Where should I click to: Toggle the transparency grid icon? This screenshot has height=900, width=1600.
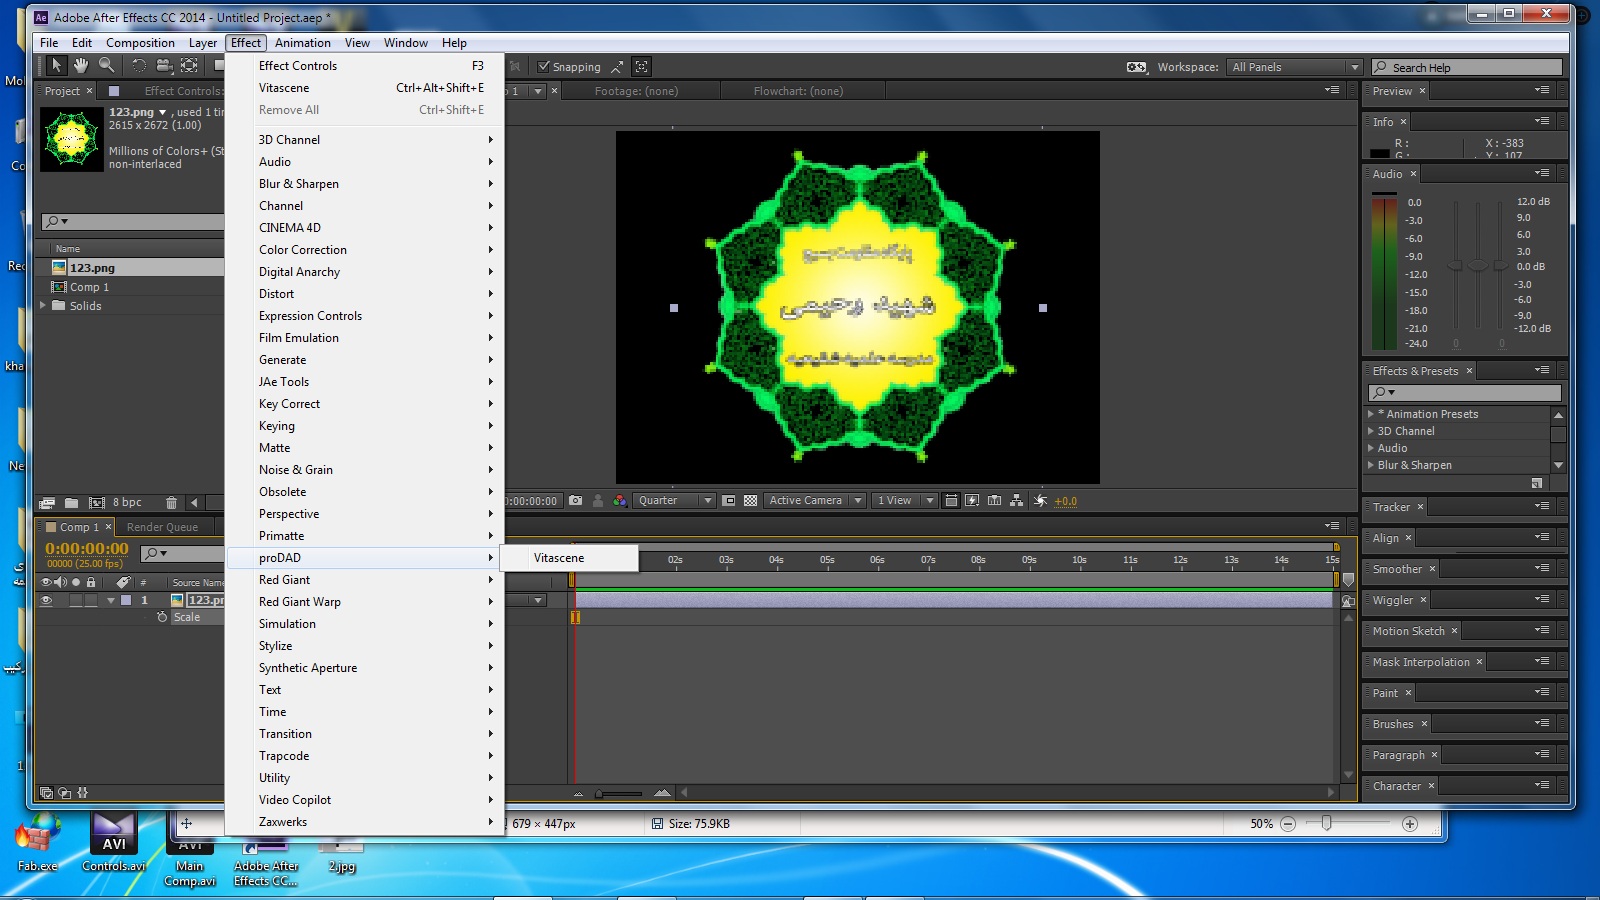750,500
